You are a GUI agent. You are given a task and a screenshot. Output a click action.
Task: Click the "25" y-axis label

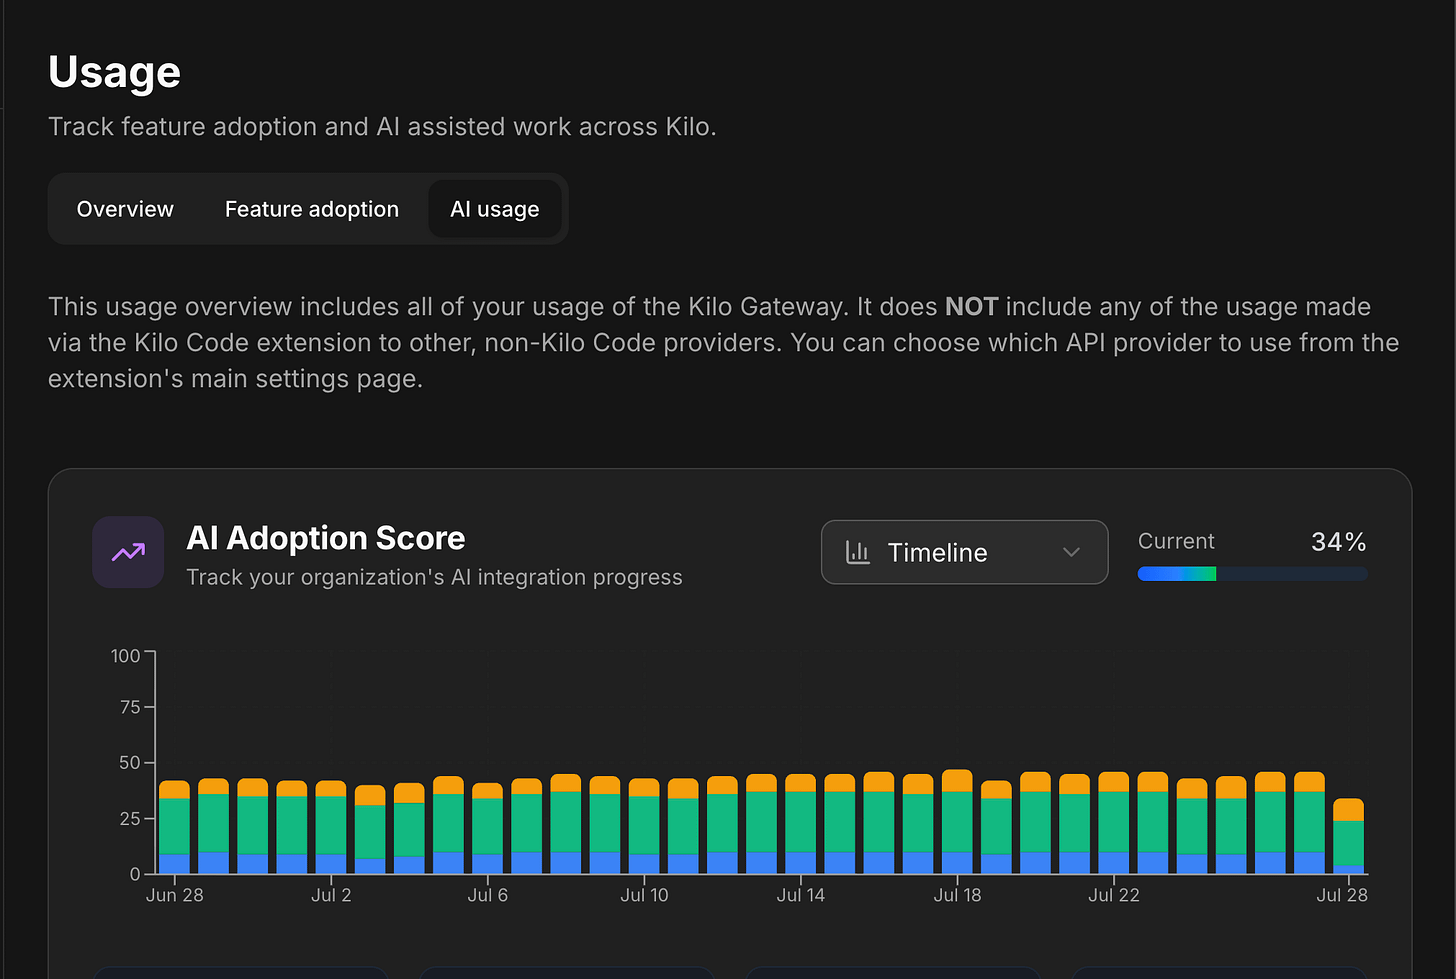pyautogui.click(x=130, y=819)
